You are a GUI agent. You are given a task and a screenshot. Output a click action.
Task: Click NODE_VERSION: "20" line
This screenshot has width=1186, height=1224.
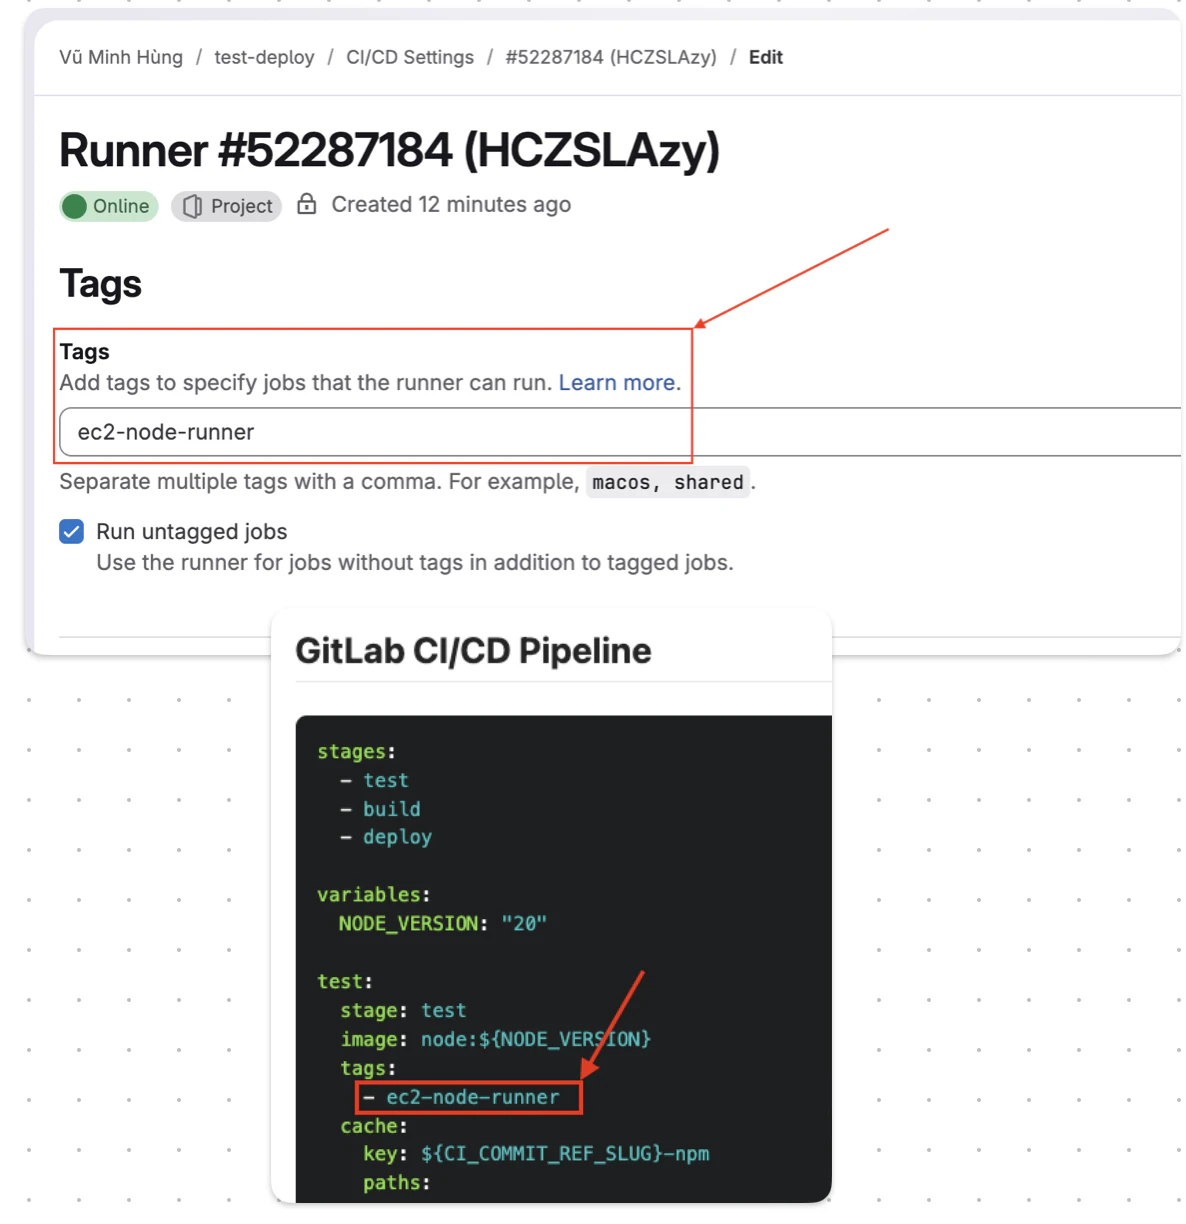(443, 923)
